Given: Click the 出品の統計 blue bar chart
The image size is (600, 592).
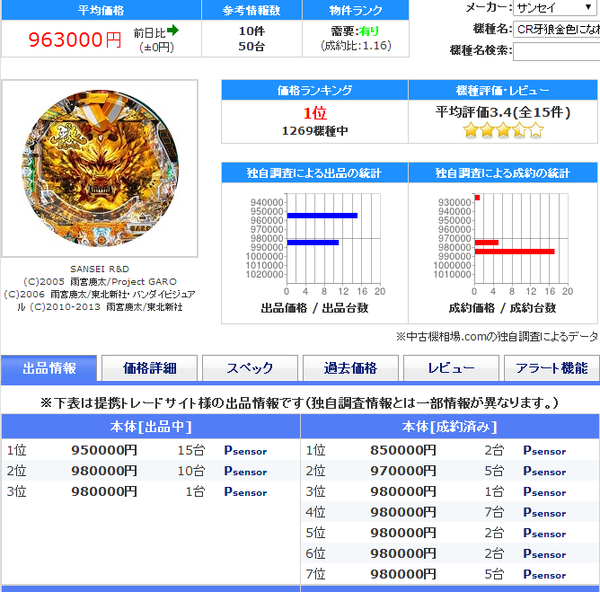Looking at the screenshot, I should [x=315, y=244].
